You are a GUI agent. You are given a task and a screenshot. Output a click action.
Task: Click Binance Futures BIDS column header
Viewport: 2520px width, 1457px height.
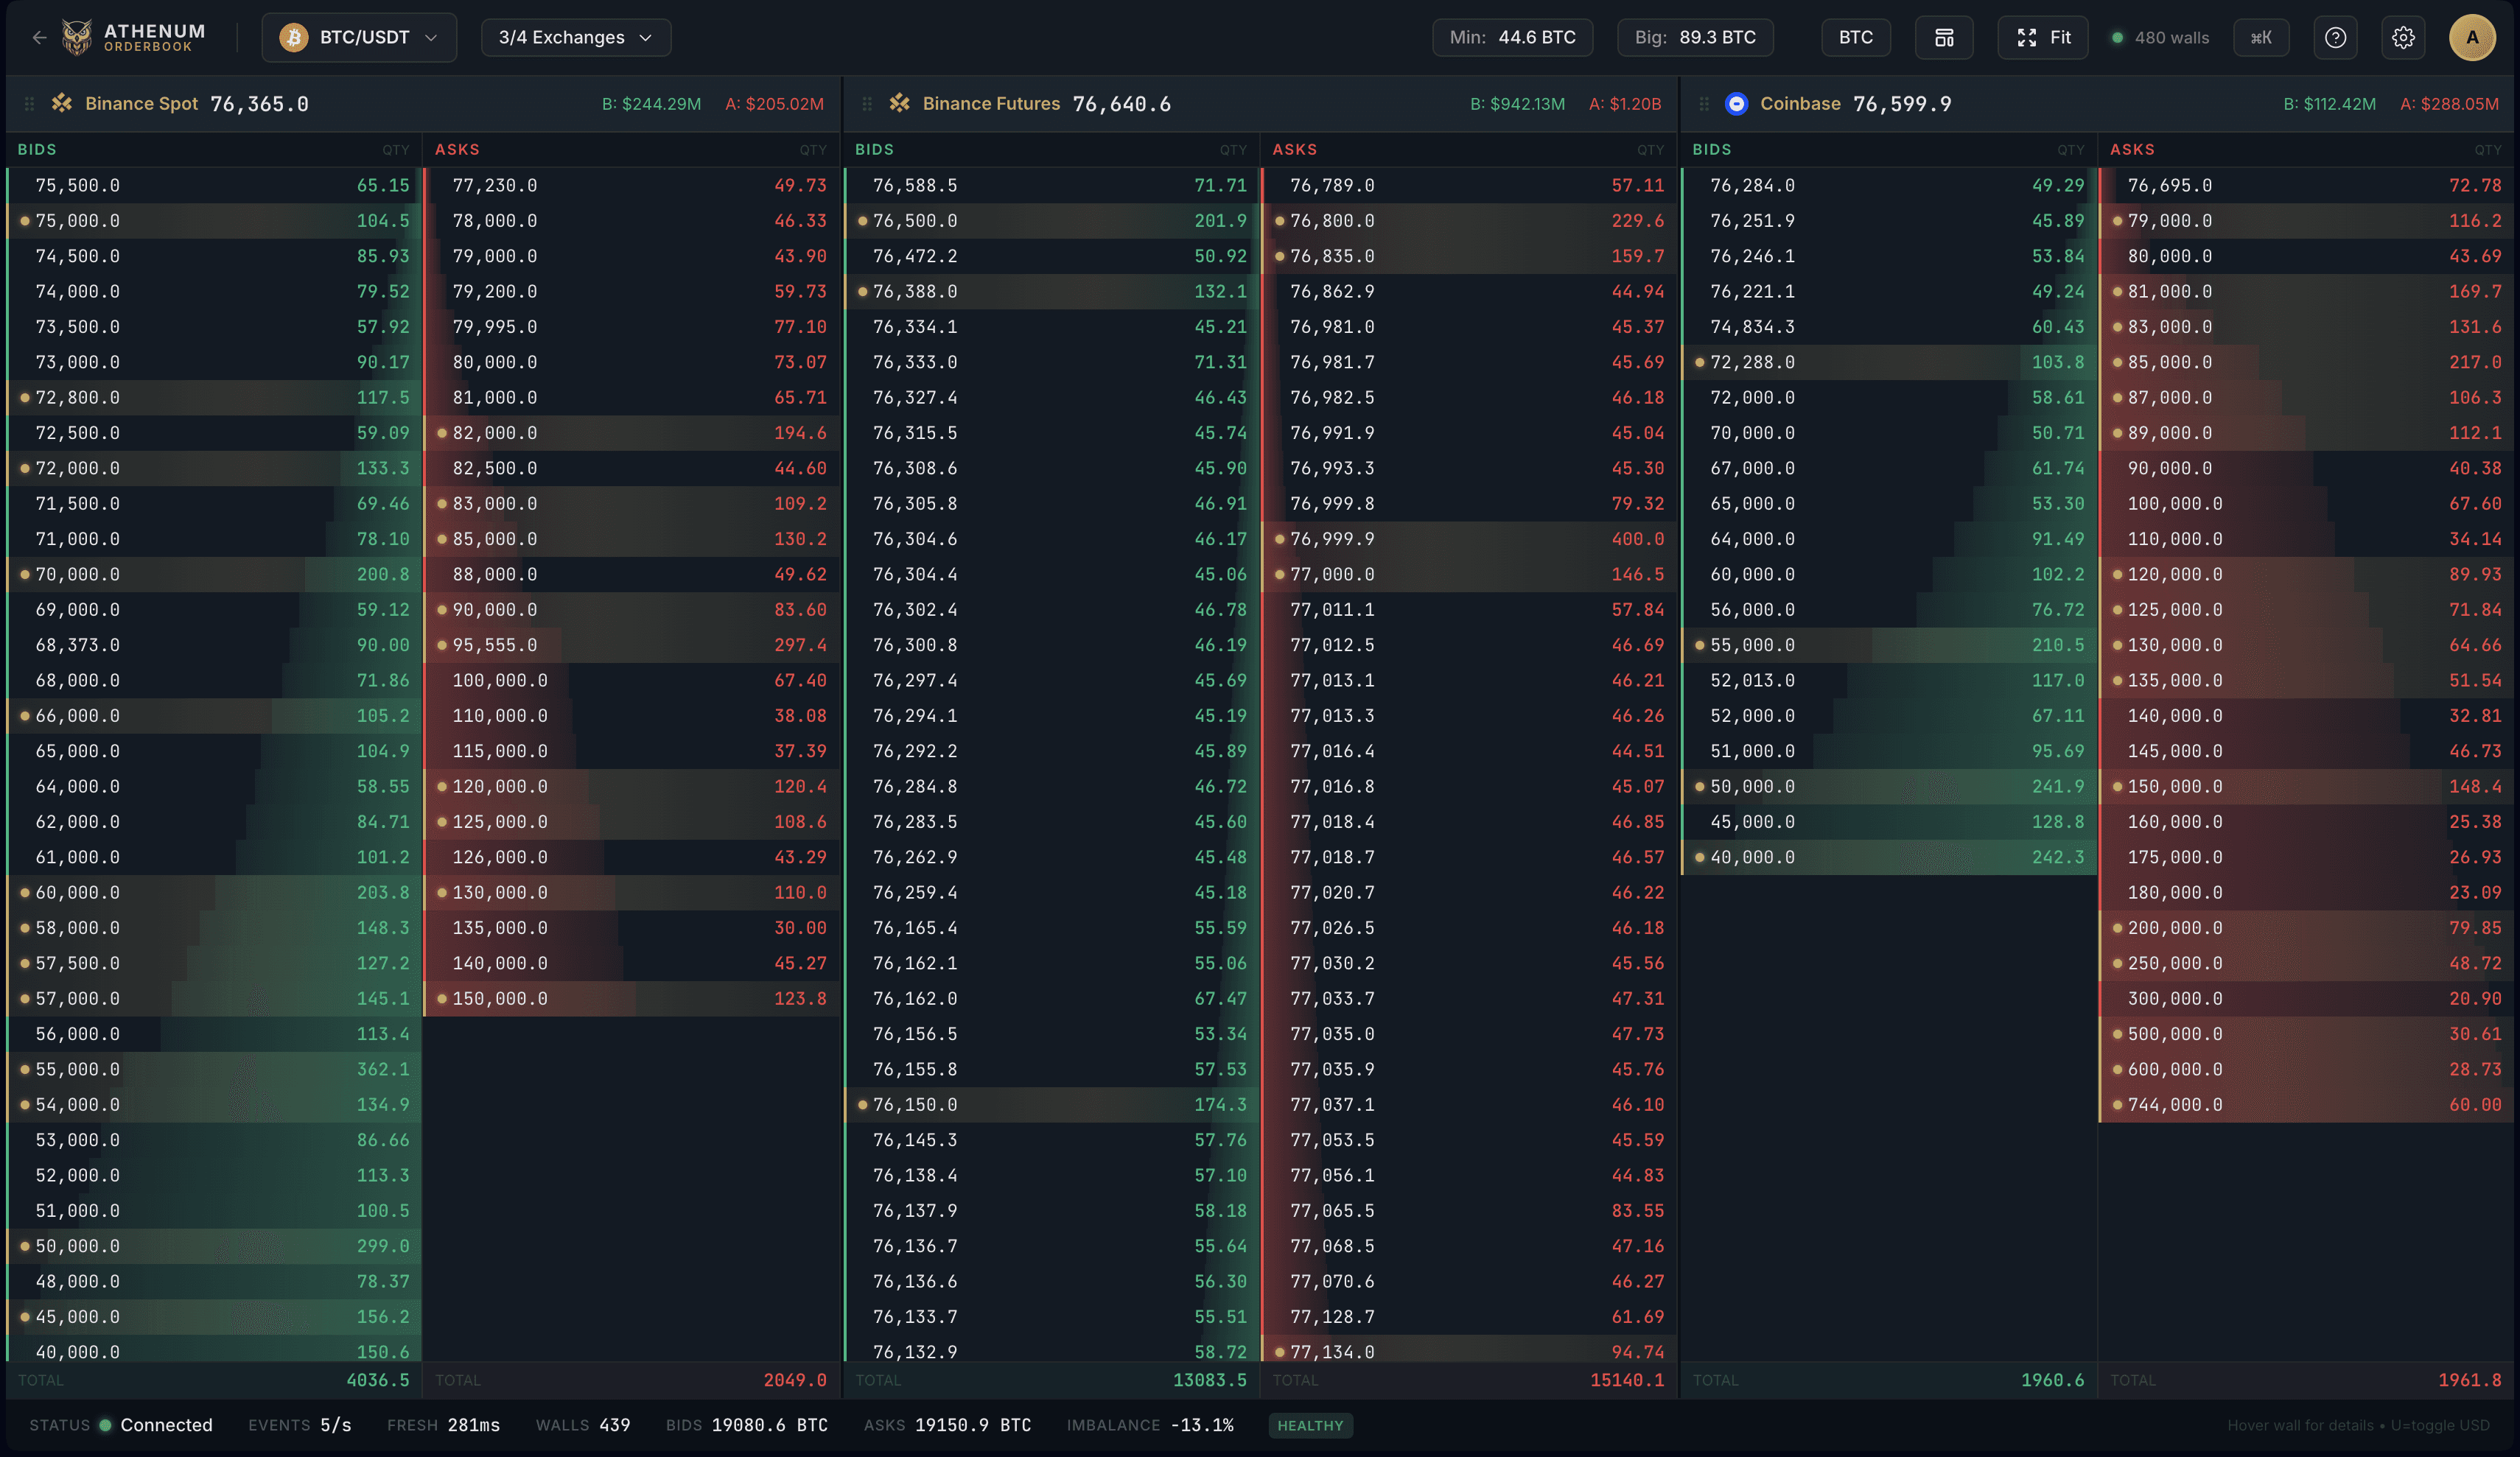(x=874, y=149)
